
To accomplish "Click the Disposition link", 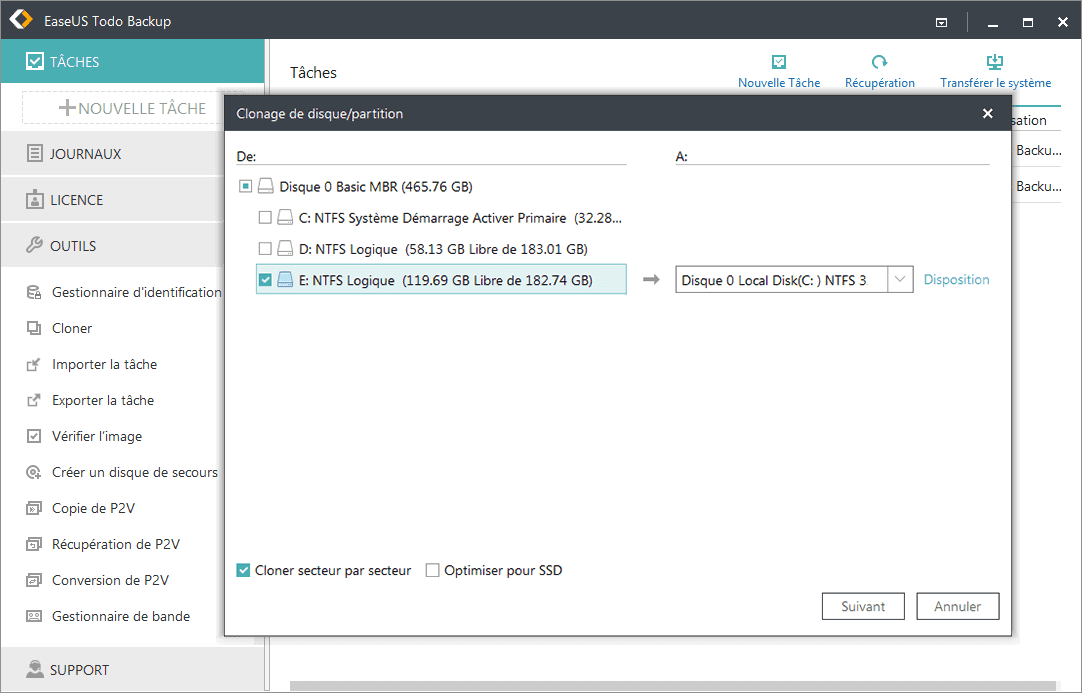I will click(956, 280).
